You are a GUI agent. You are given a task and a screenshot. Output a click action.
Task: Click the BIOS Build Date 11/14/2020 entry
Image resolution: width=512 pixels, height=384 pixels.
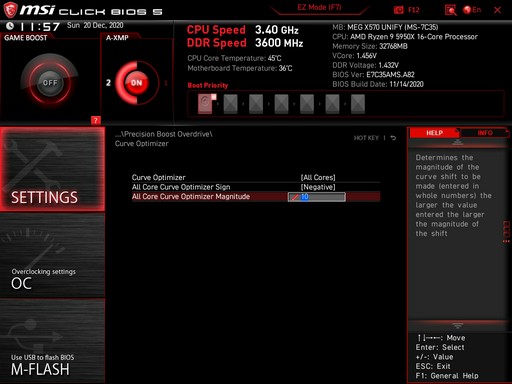point(378,84)
